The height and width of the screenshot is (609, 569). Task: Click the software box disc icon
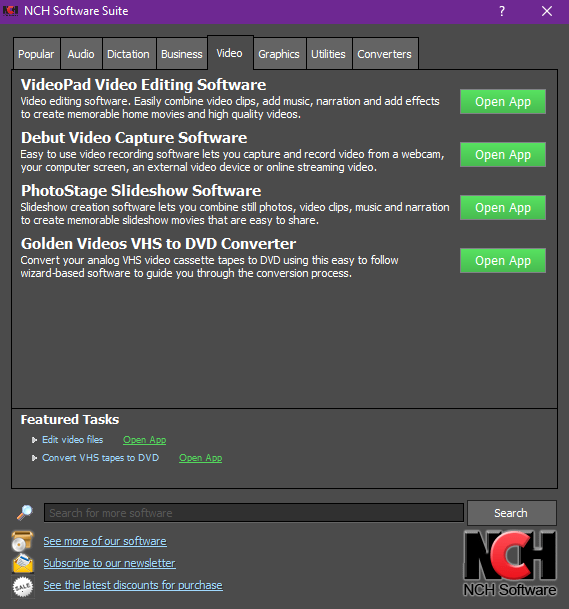pos(23,541)
